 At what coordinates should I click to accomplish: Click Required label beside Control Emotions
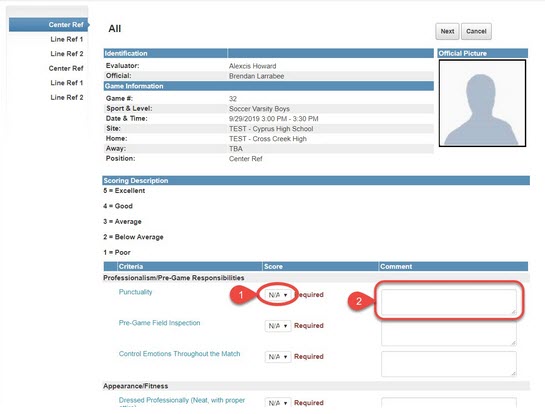tap(309, 357)
